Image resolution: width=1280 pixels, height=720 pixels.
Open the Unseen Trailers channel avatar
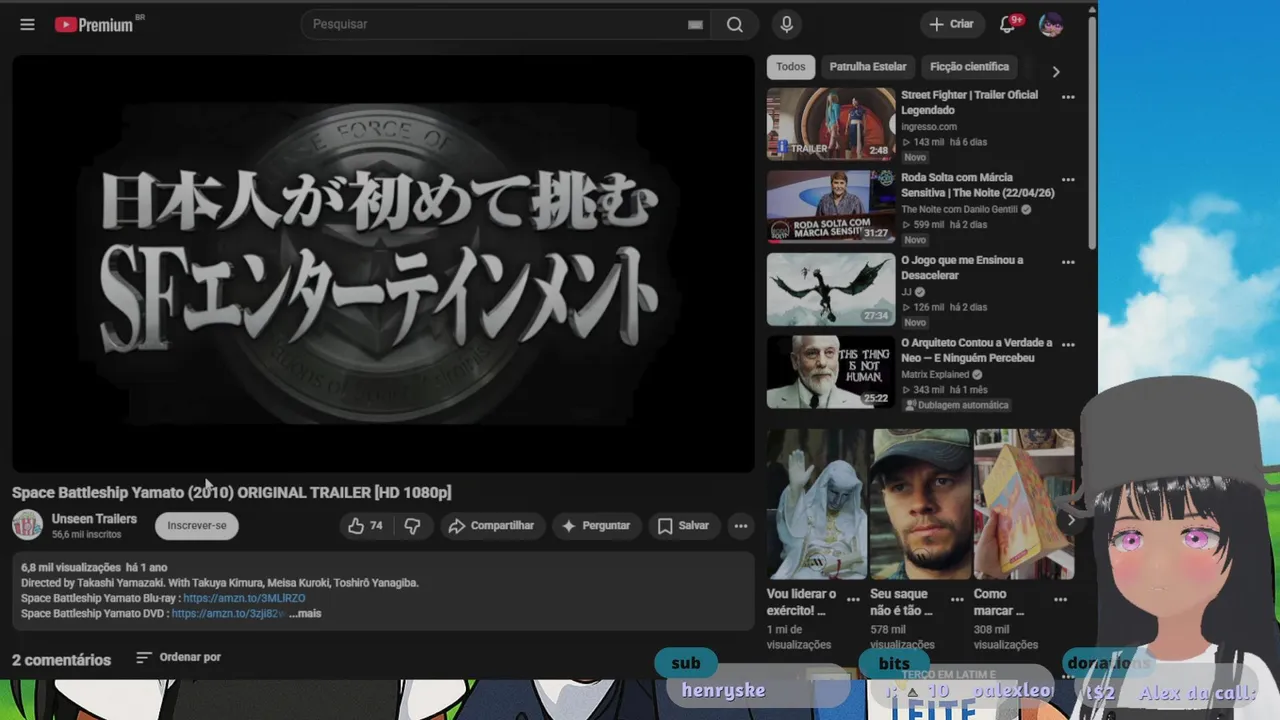tap(27, 525)
